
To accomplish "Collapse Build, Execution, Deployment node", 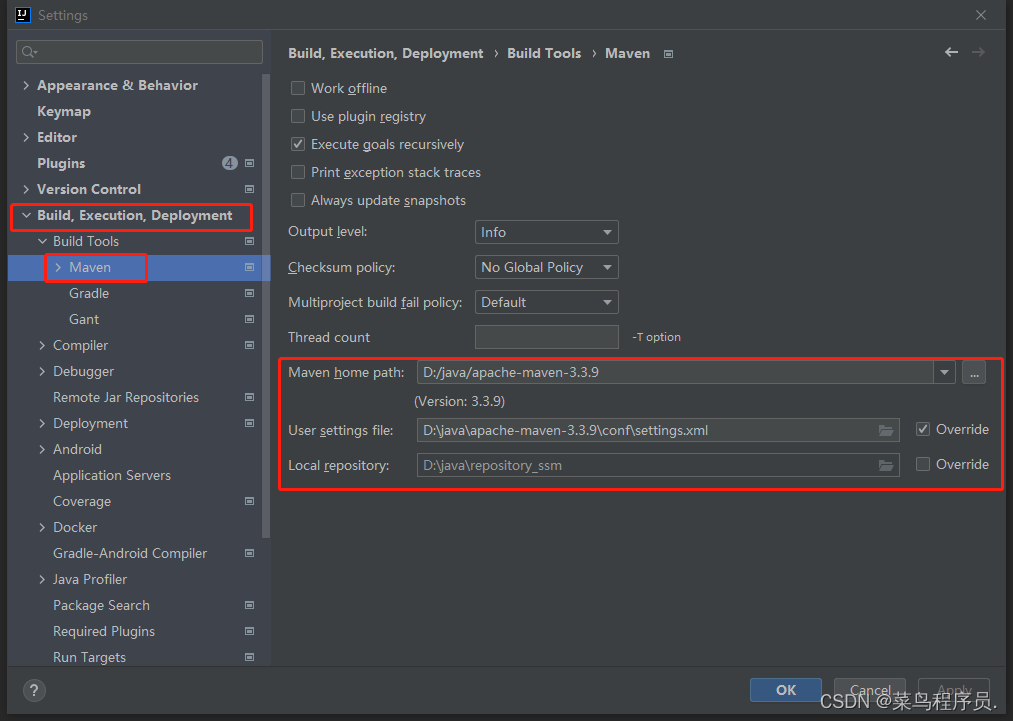I will pyautogui.click(x=26, y=215).
